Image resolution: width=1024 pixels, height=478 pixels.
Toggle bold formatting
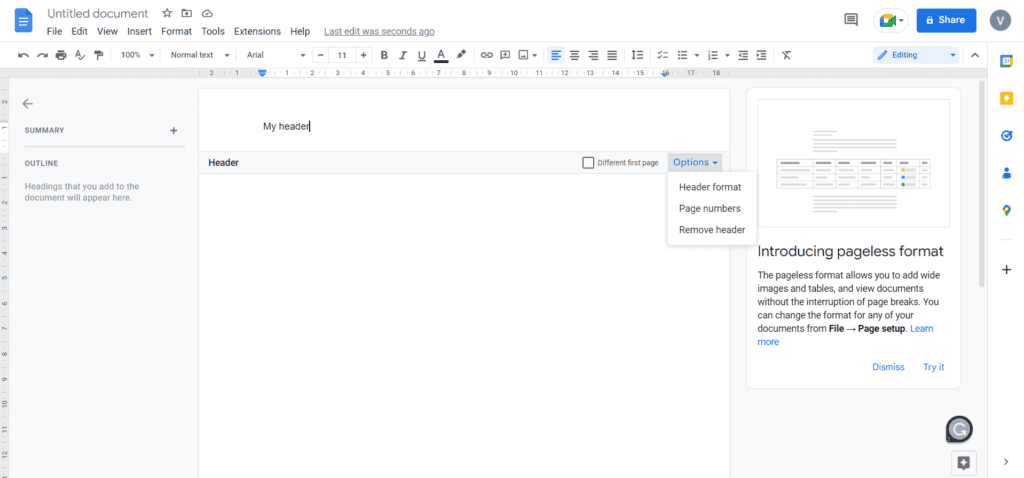coord(384,55)
